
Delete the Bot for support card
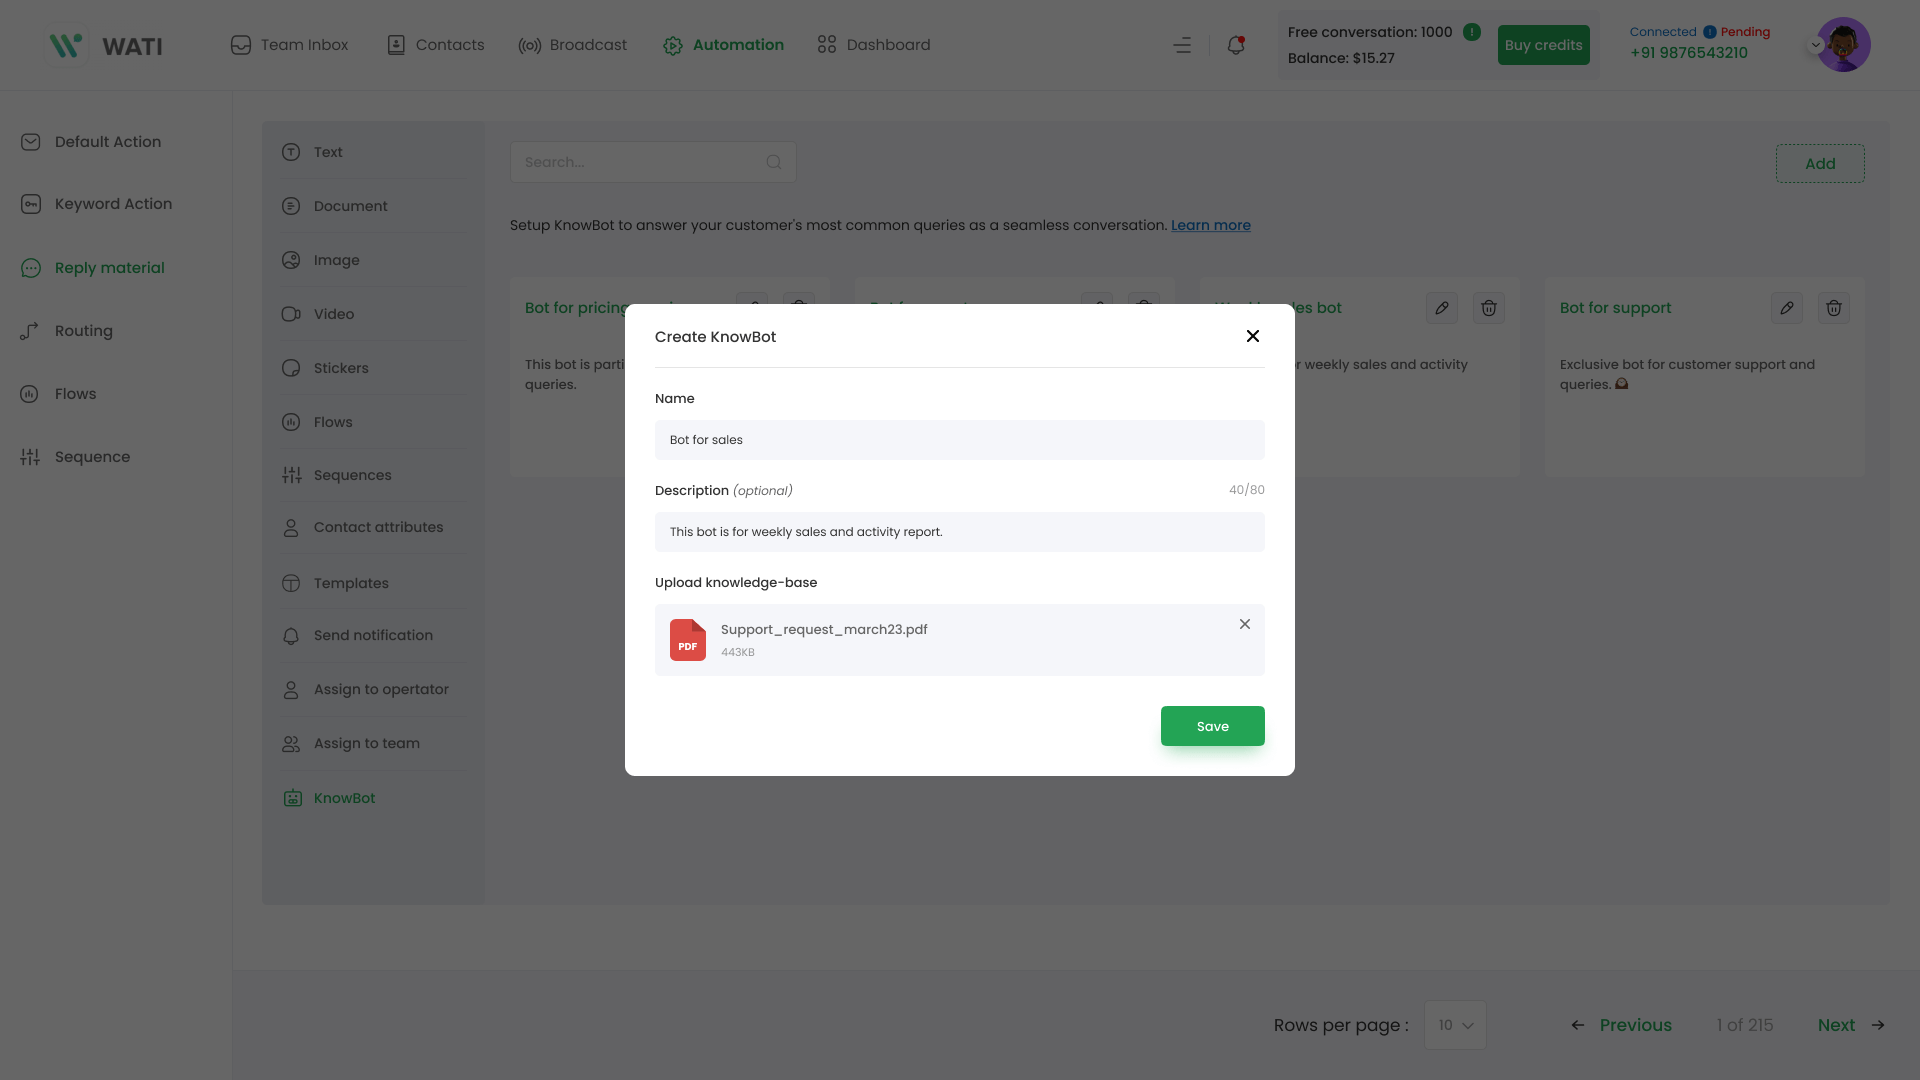click(1834, 308)
